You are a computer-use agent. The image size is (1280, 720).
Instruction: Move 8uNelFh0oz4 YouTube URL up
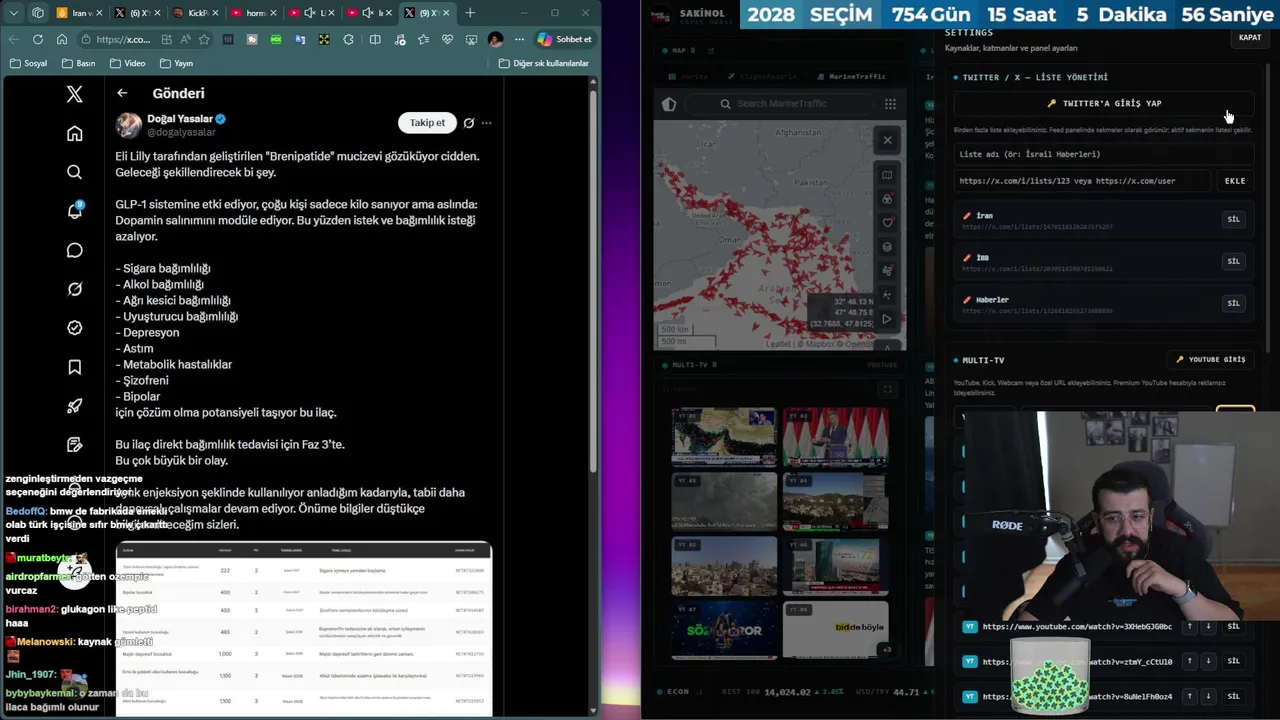1189,696
